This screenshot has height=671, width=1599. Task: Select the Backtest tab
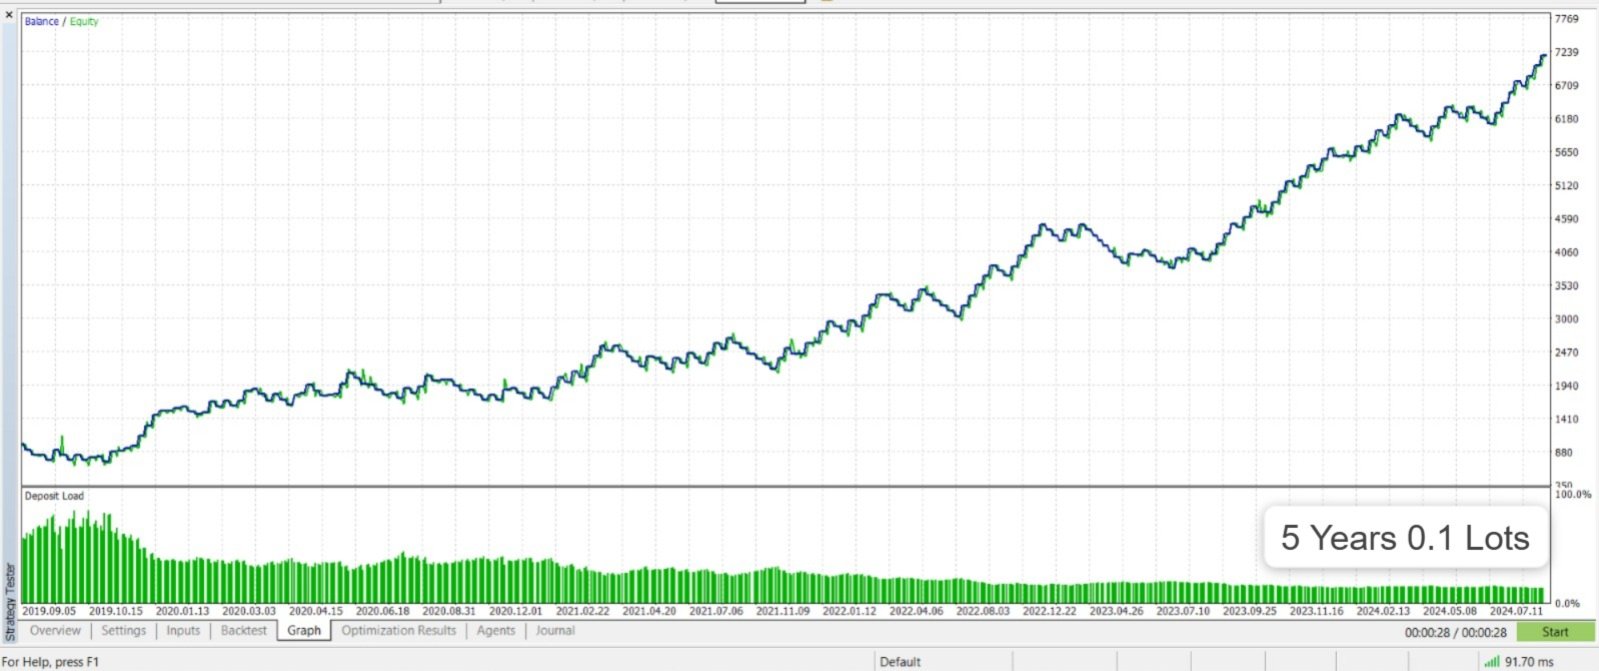[244, 630]
